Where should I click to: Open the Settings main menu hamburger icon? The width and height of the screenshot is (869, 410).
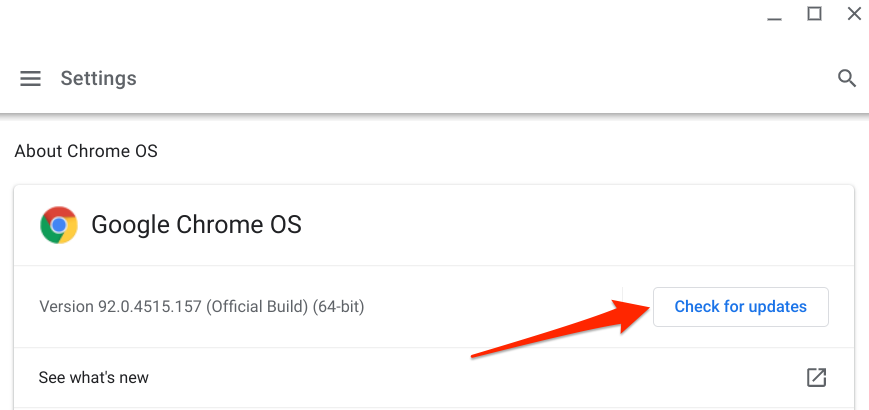(31, 78)
